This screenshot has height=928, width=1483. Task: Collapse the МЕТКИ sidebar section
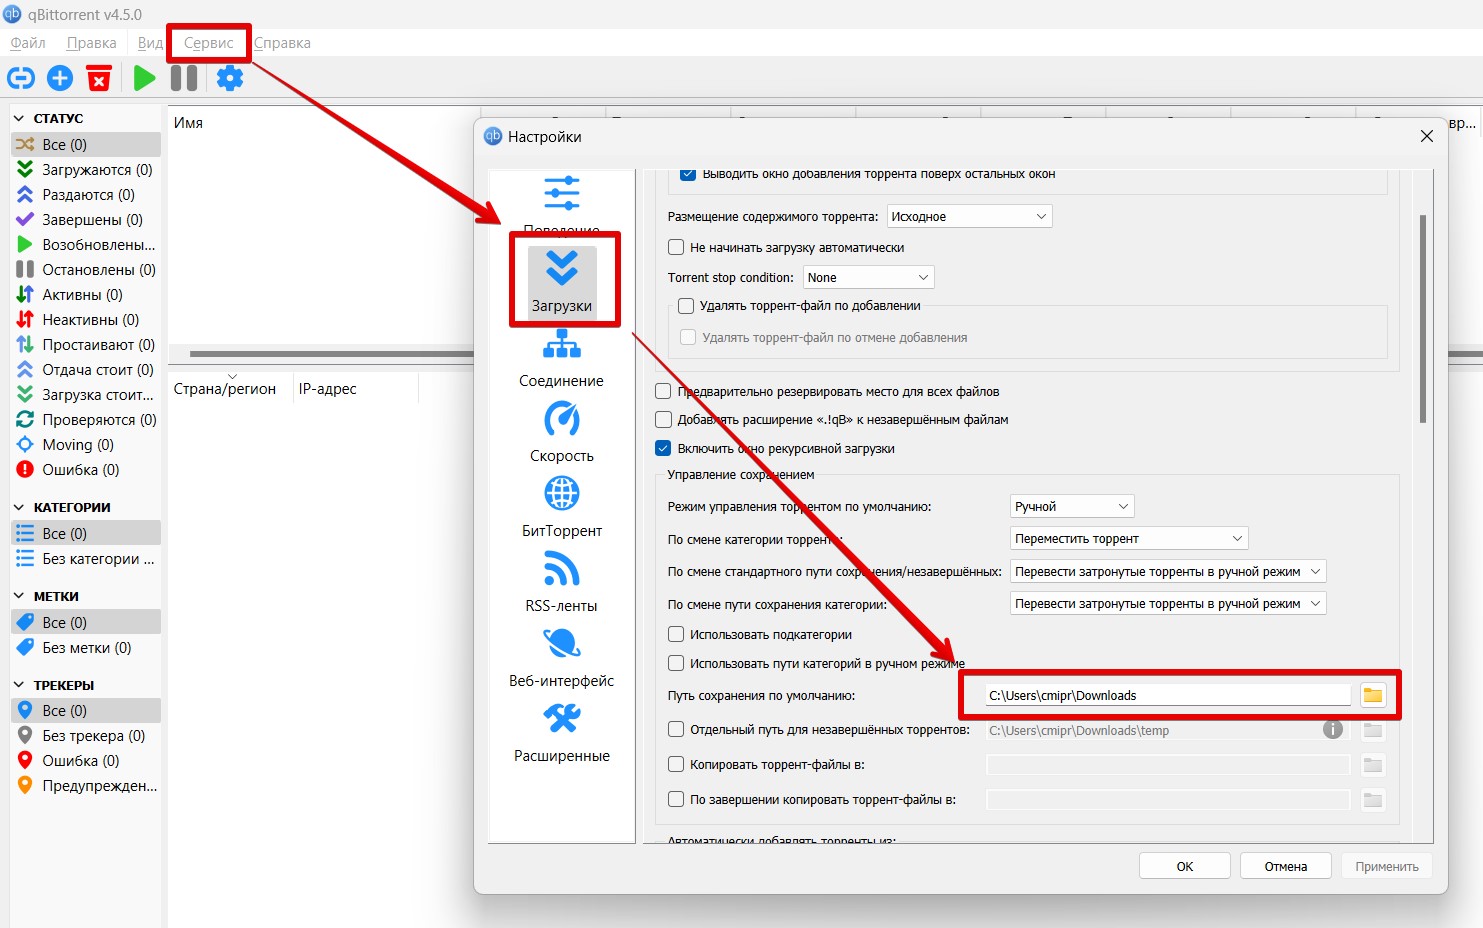click(x=19, y=596)
